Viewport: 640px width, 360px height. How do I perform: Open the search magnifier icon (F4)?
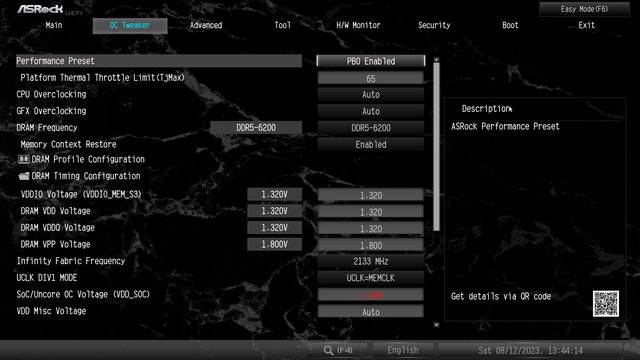click(329, 350)
